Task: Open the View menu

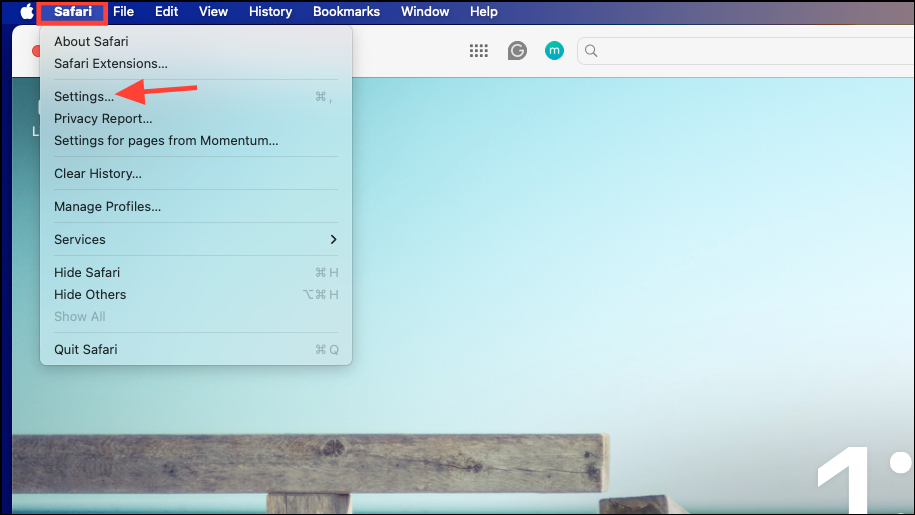Action: [x=213, y=12]
